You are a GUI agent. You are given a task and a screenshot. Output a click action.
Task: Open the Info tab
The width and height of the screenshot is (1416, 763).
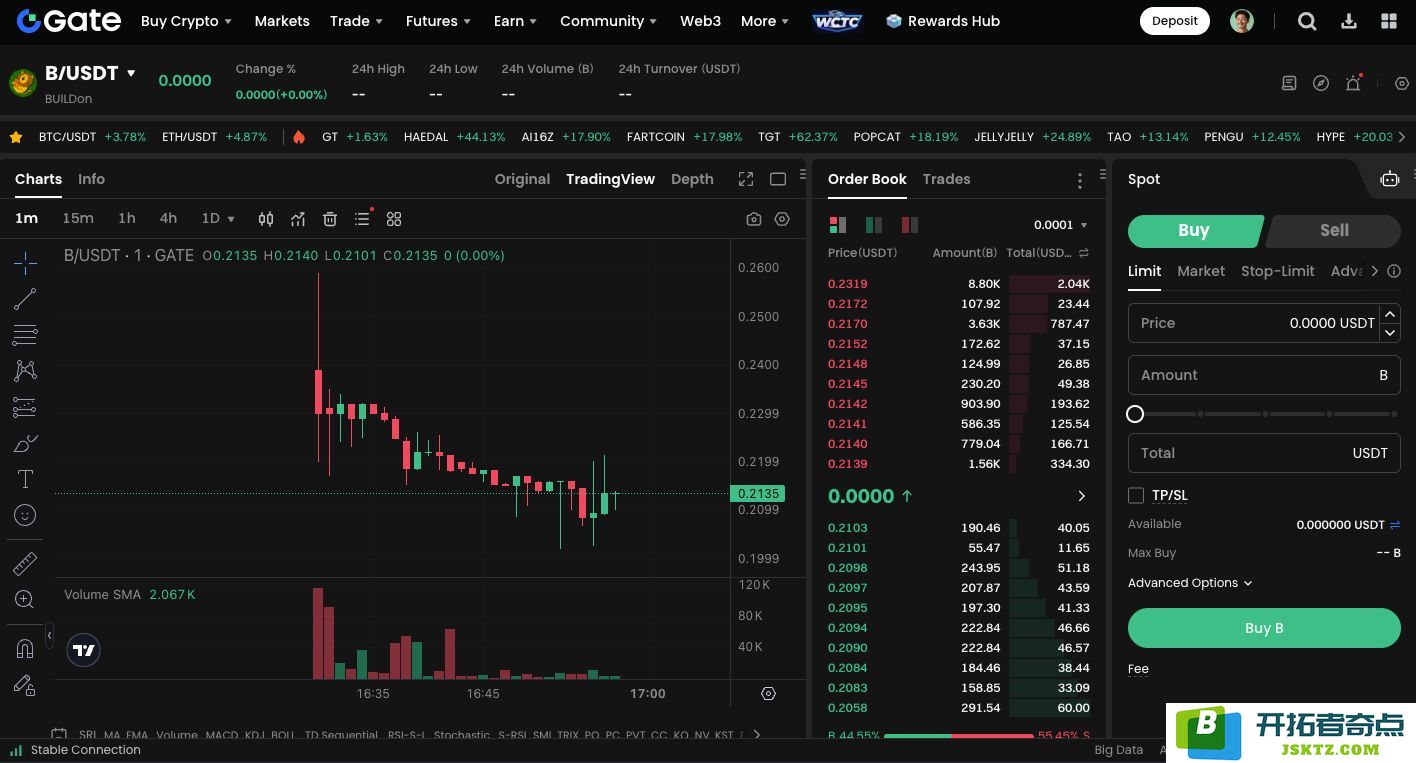coord(91,179)
